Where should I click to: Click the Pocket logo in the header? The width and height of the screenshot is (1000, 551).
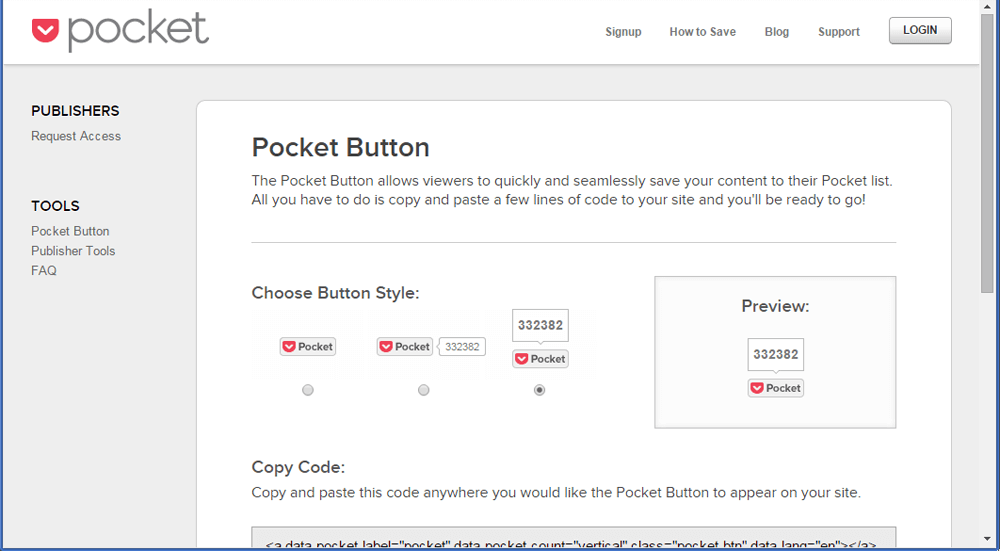click(120, 31)
